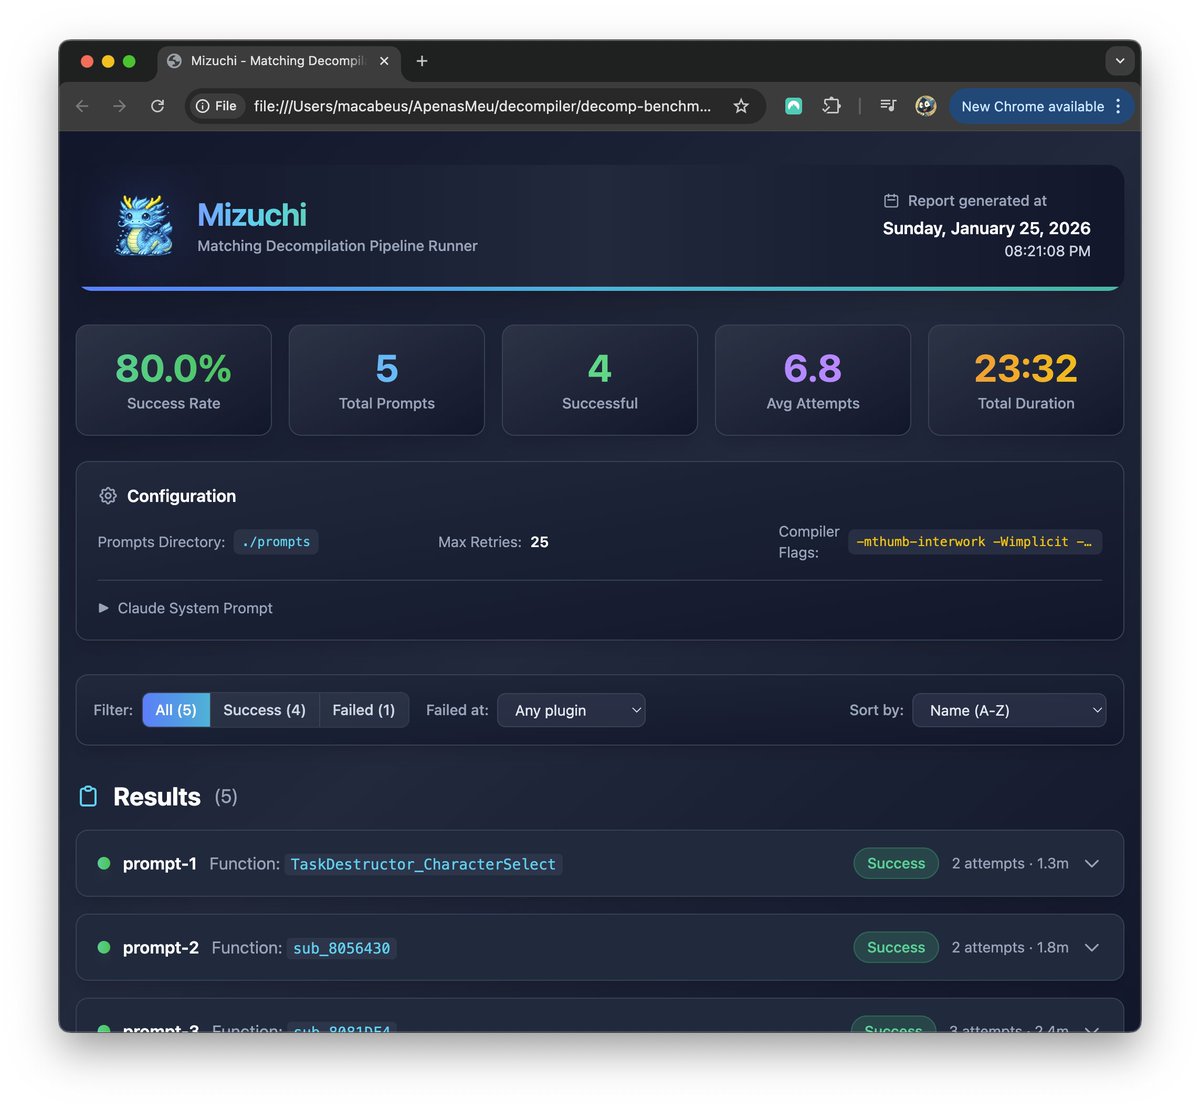This screenshot has width=1200, height=1110.
Task: Click Max Retries value 25
Action: pyautogui.click(x=539, y=542)
